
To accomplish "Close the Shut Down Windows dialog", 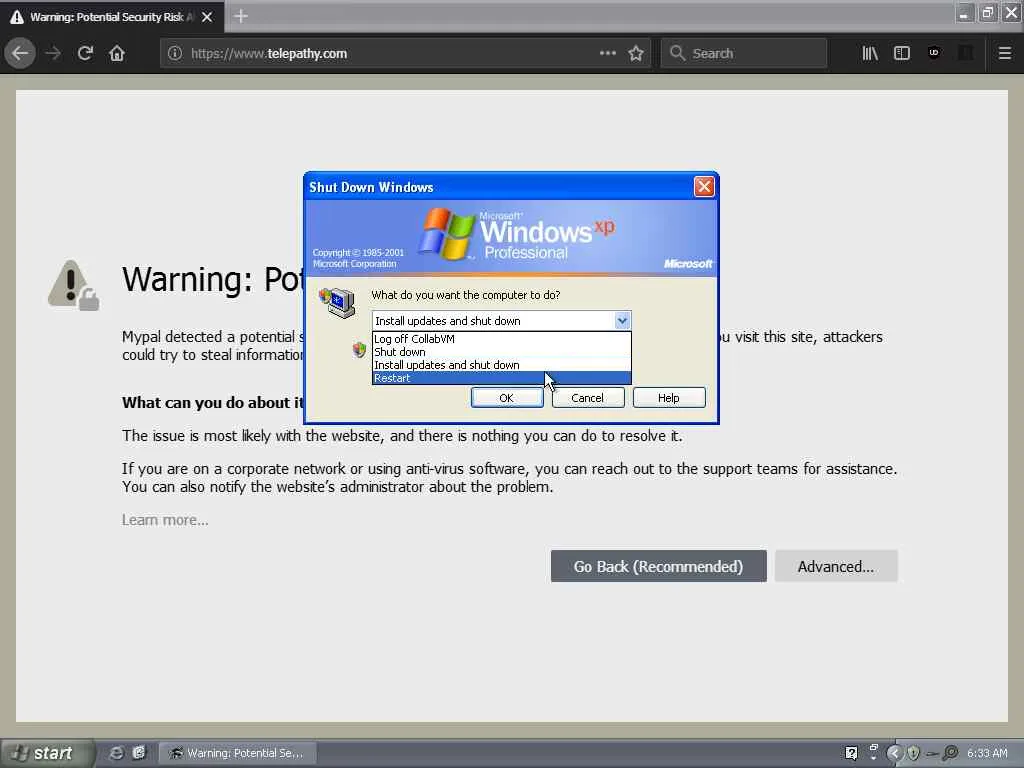I will (x=704, y=187).
